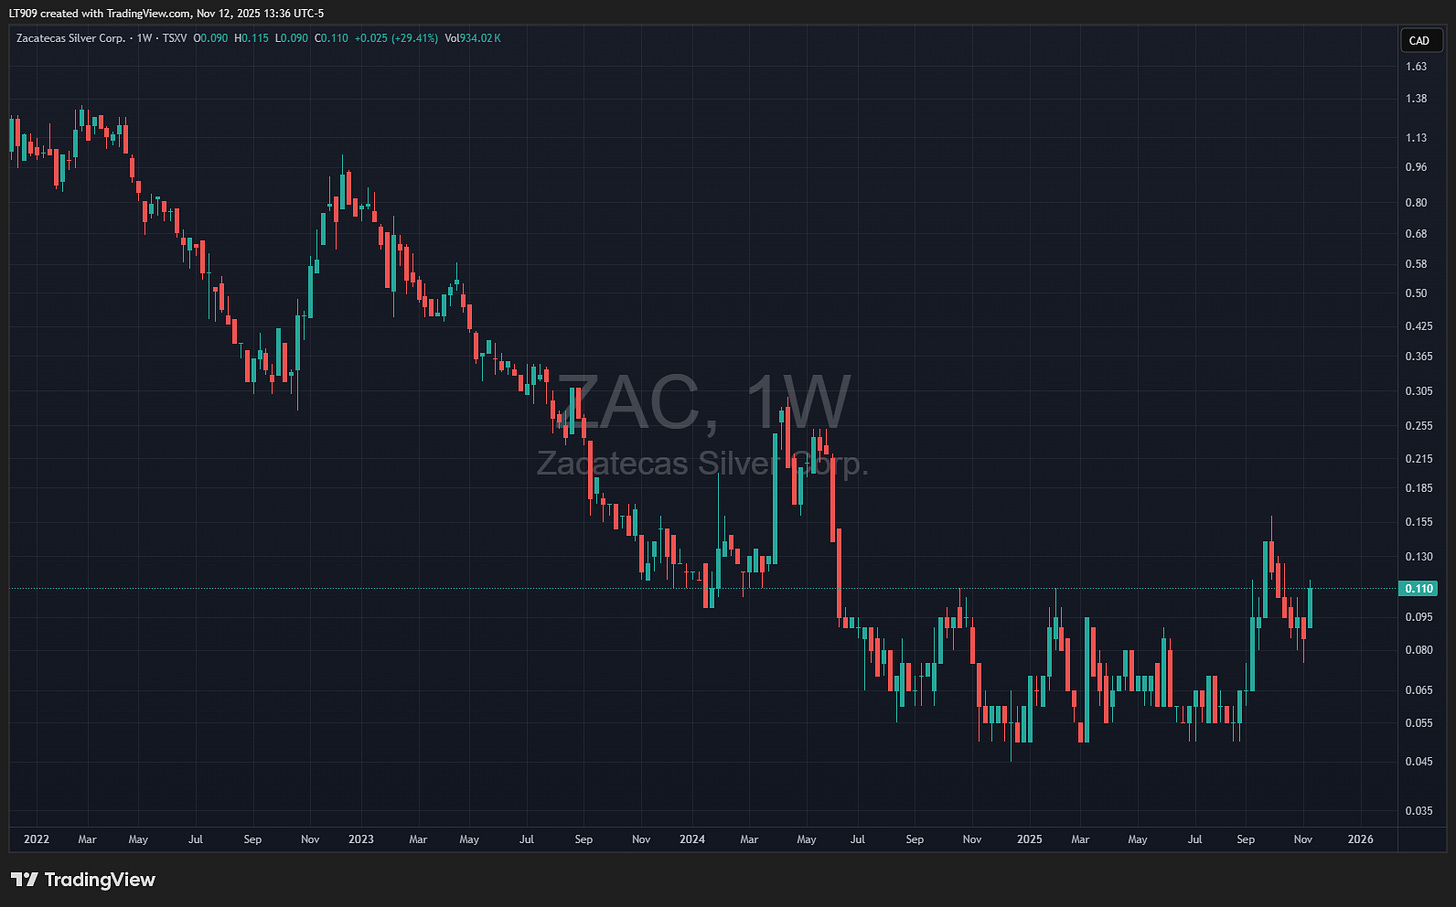Click the 0.045 price axis label
Image resolution: width=1456 pixels, height=907 pixels.
[1419, 762]
